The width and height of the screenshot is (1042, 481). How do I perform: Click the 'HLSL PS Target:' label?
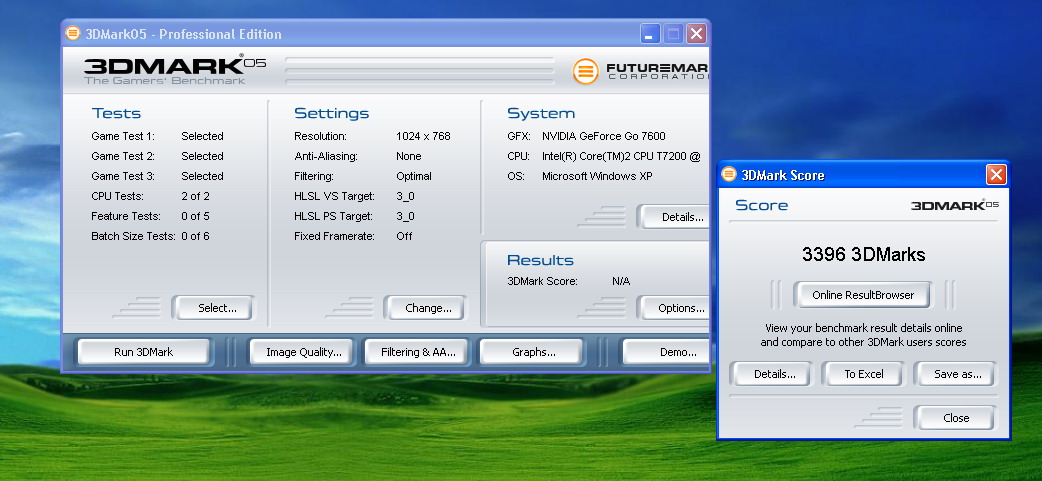tap(334, 216)
